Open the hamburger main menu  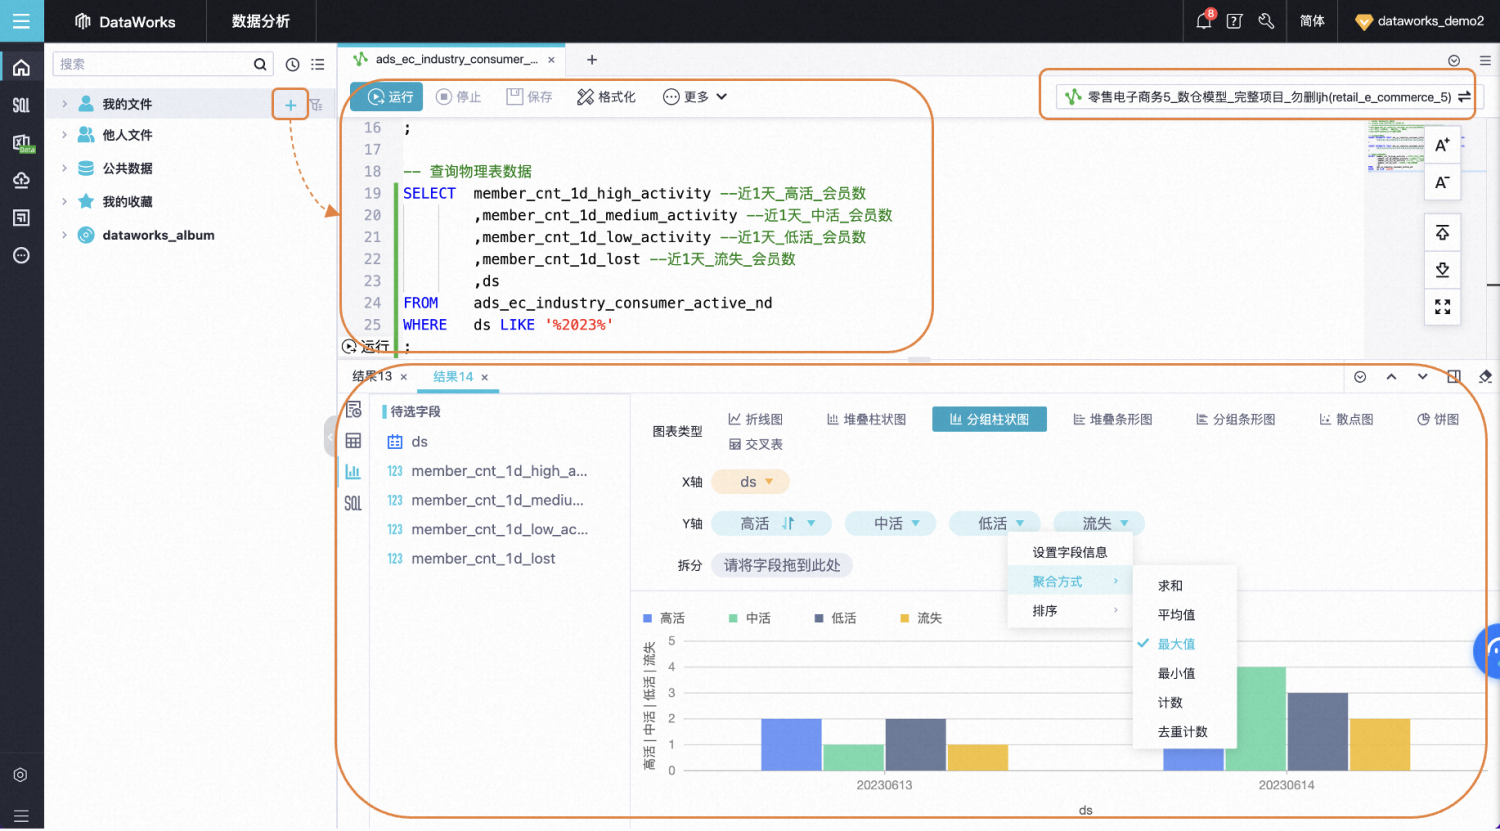tap(21, 21)
